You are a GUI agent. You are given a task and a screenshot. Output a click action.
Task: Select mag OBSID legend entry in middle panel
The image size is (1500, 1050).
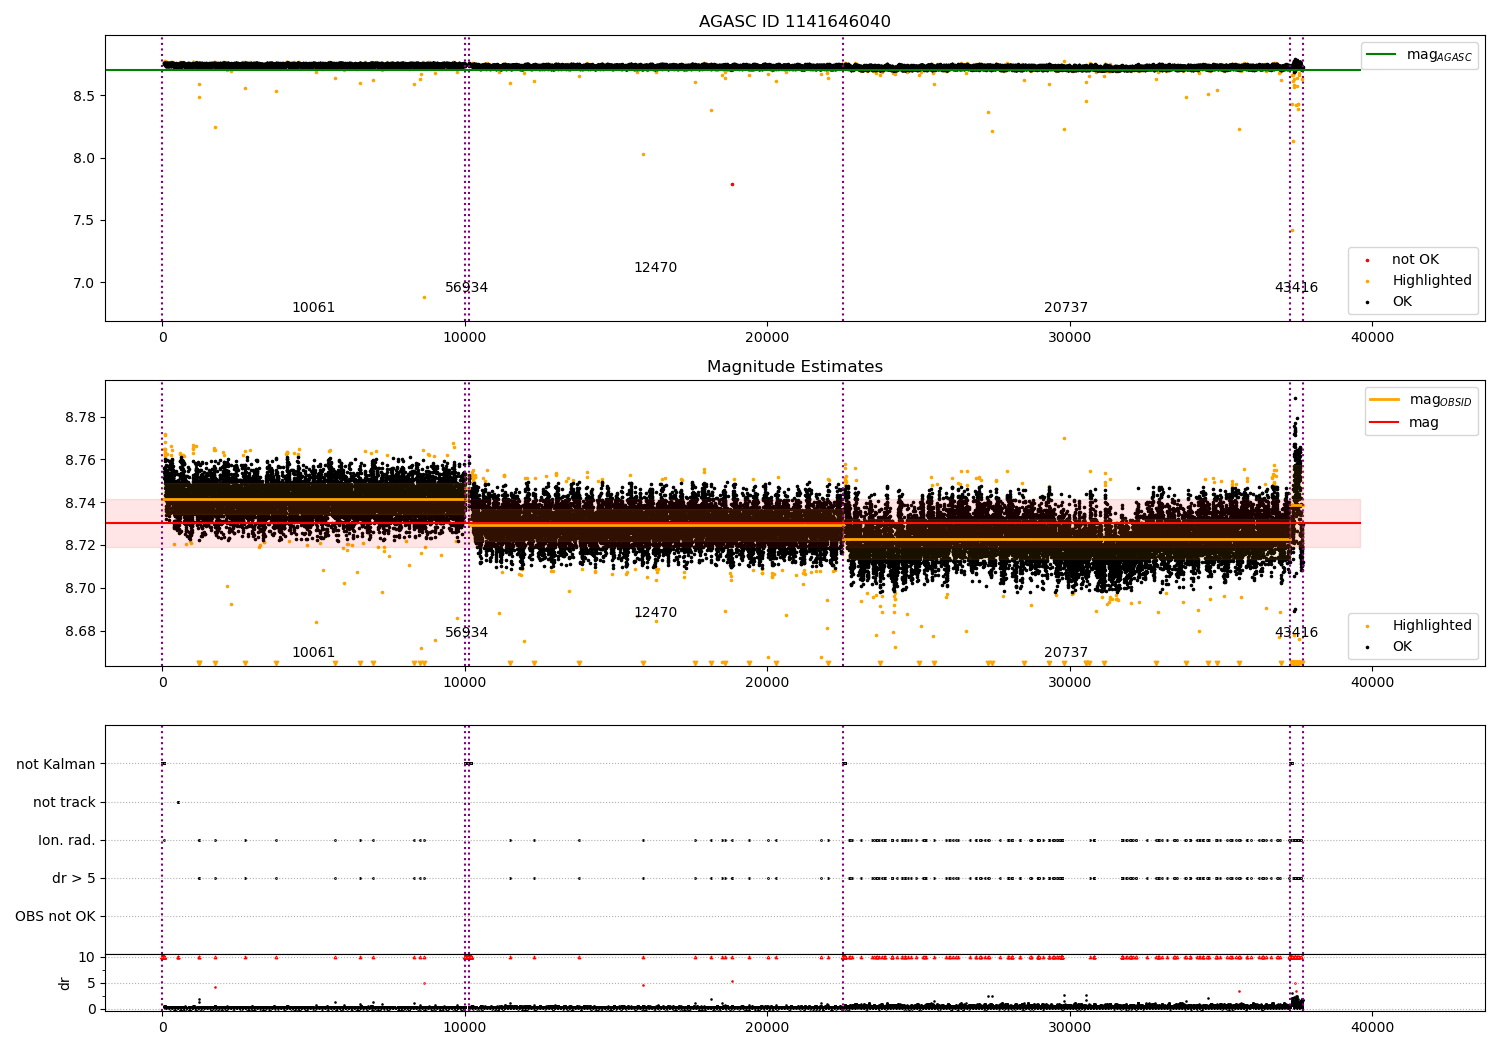pyautogui.click(x=1420, y=400)
